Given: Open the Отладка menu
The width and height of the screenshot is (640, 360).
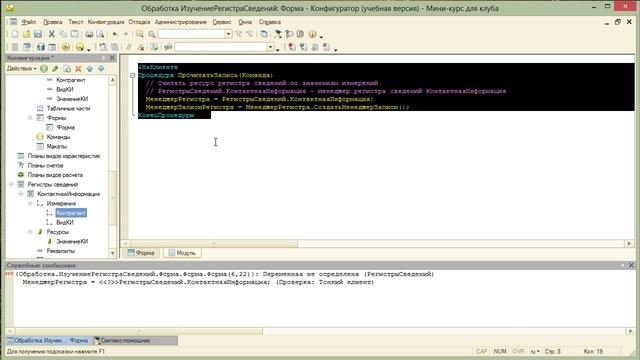Looking at the screenshot, I should pos(139,22).
